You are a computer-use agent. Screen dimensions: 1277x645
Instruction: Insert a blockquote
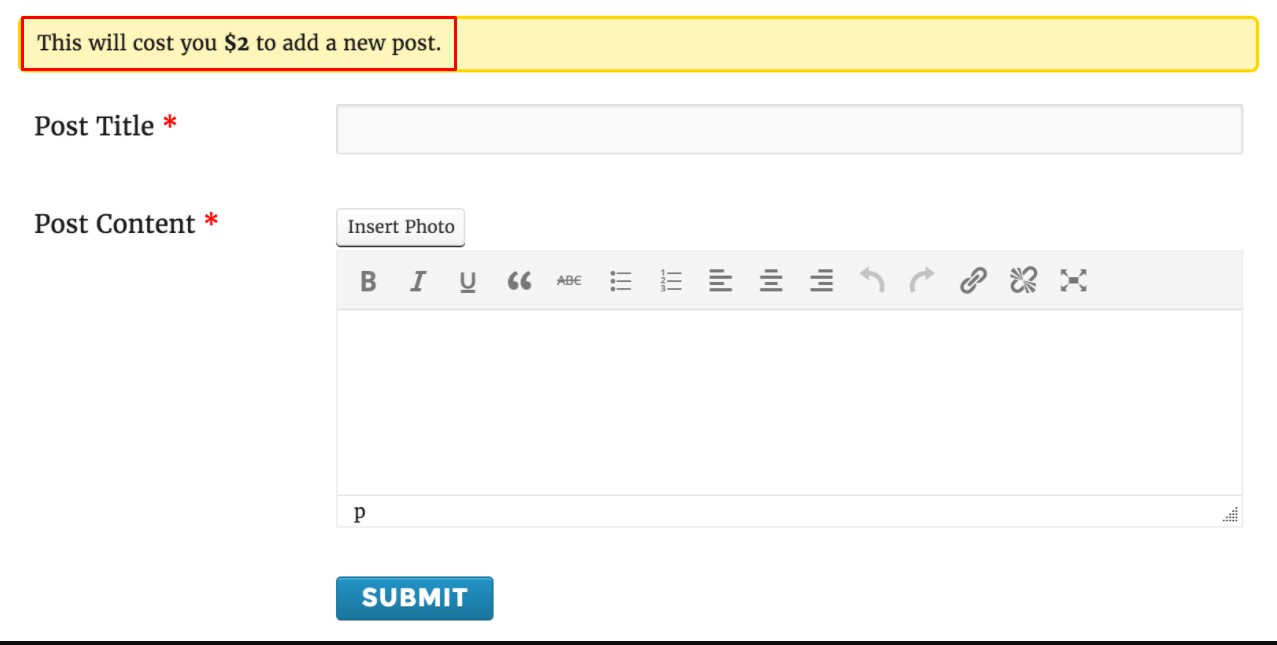tap(518, 282)
